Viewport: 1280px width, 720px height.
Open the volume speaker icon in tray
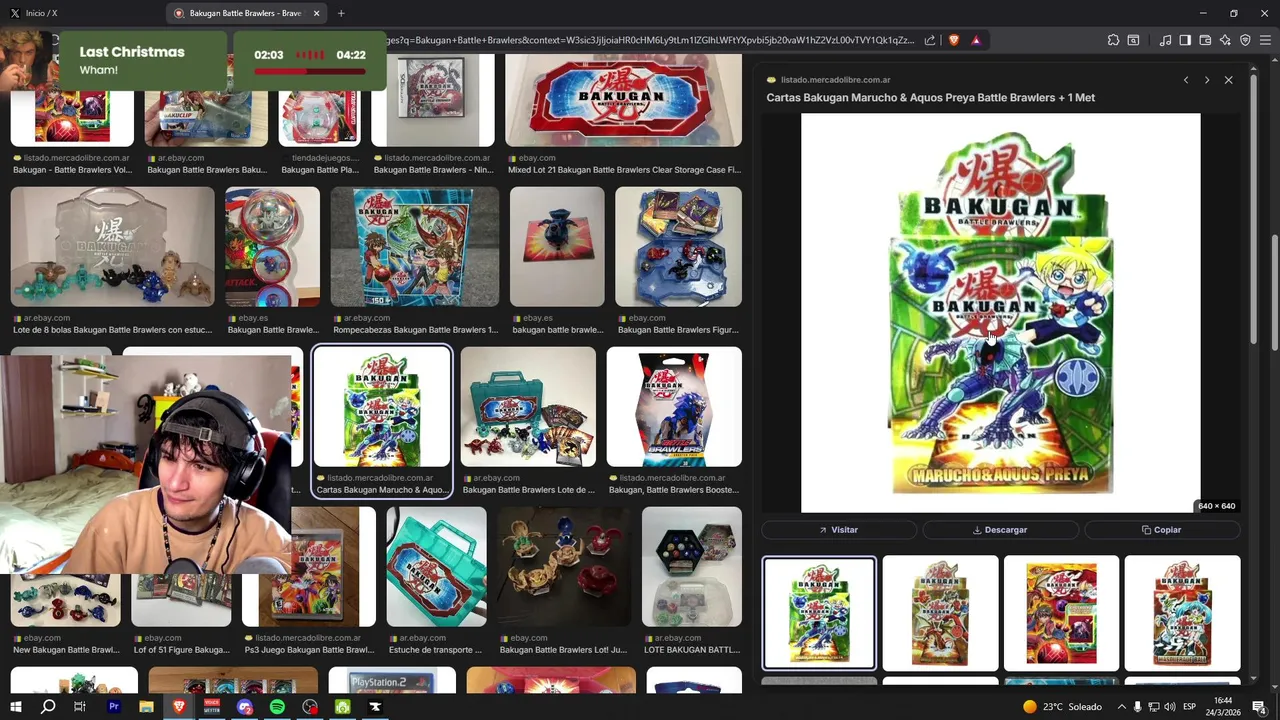tap(1169, 707)
